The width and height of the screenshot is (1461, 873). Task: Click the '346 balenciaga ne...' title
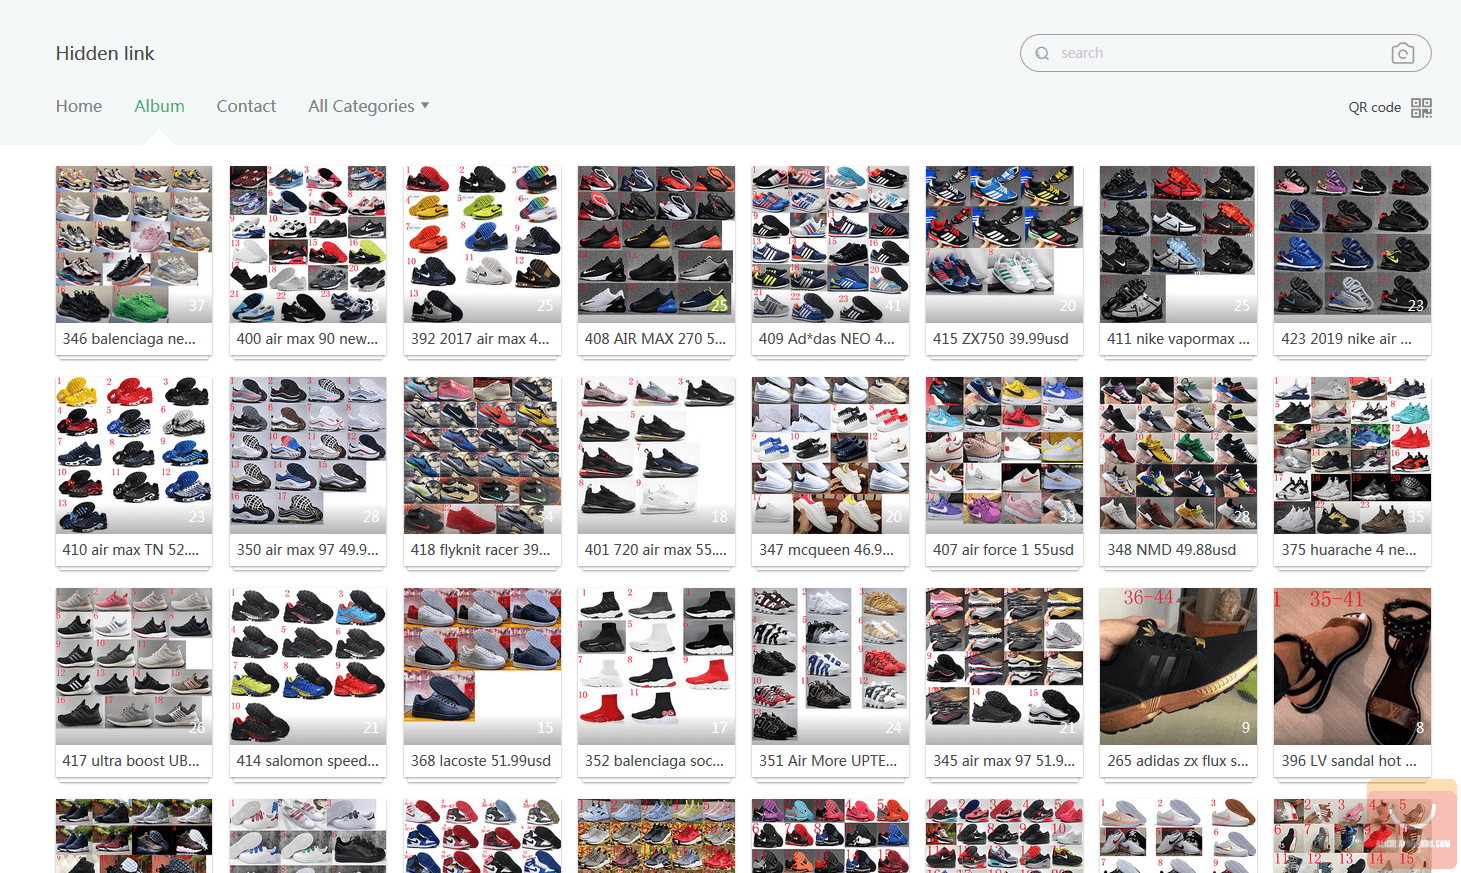(x=129, y=339)
